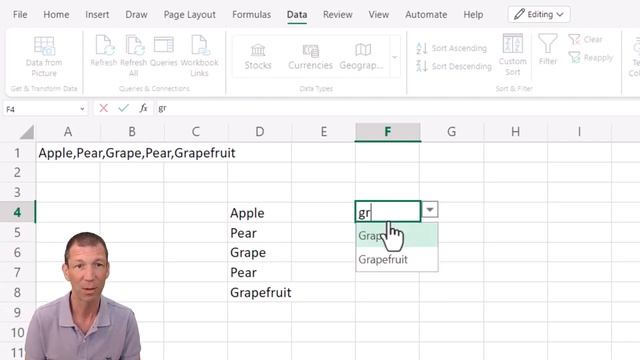The image size is (640, 360).
Task: Switch to the Insert tab
Action: (x=97, y=15)
